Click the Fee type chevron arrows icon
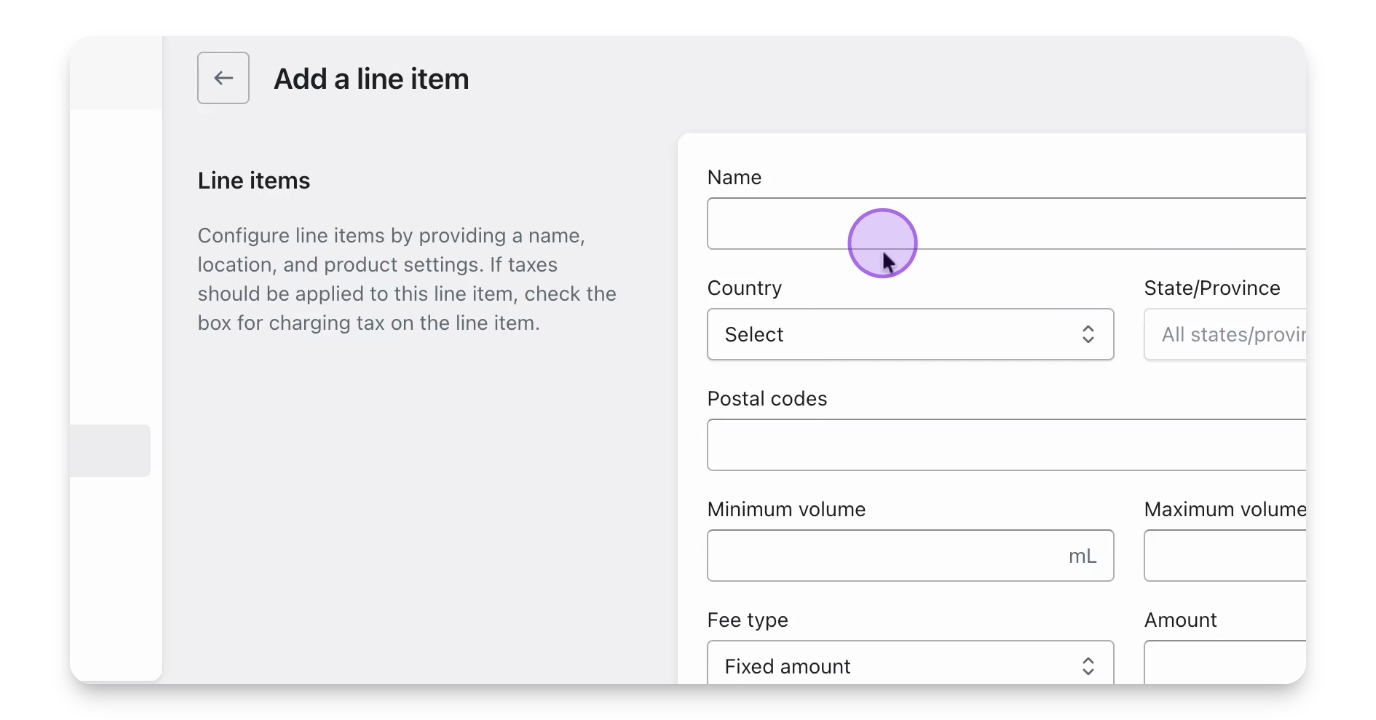Image resolution: width=1376 pixels, height=720 pixels. [1088, 666]
